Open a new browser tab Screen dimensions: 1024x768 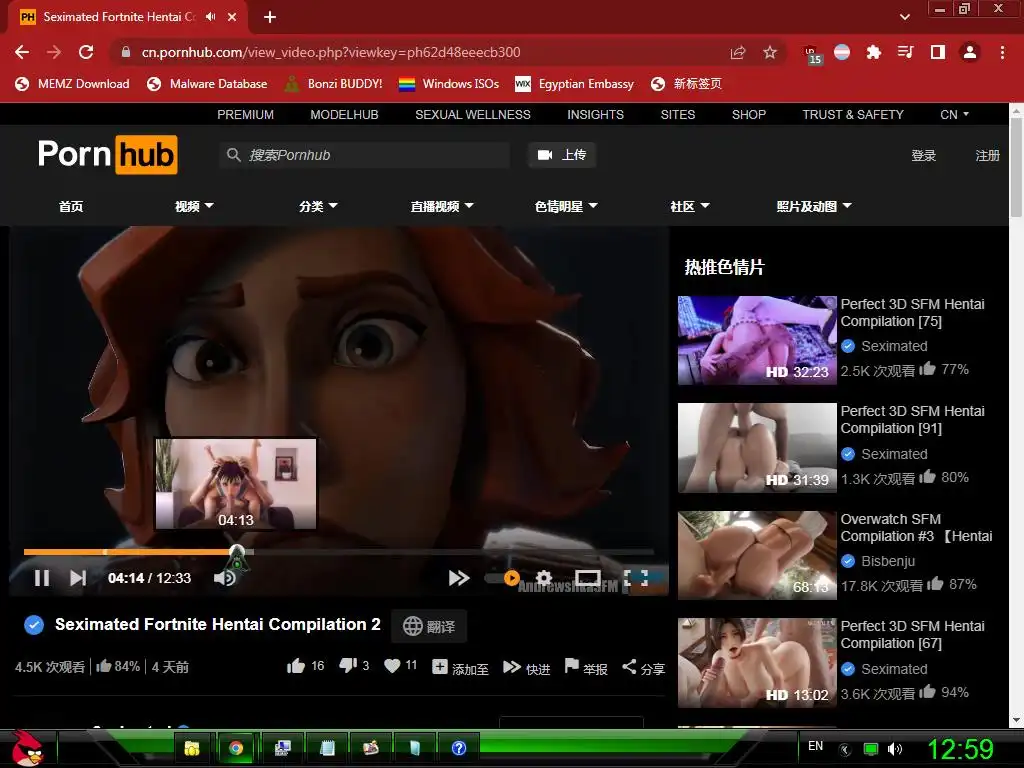pos(270,17)
